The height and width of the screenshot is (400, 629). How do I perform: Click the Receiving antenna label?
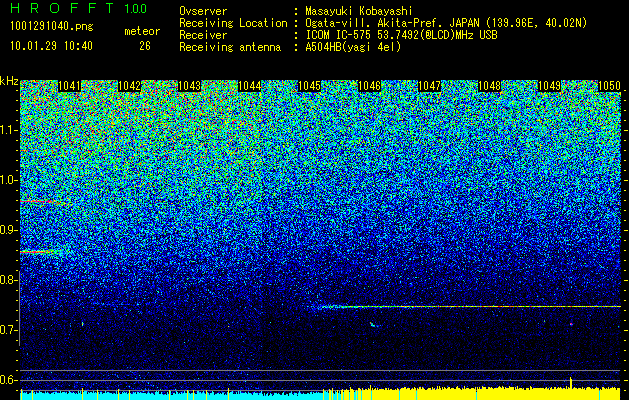(230, 47)
